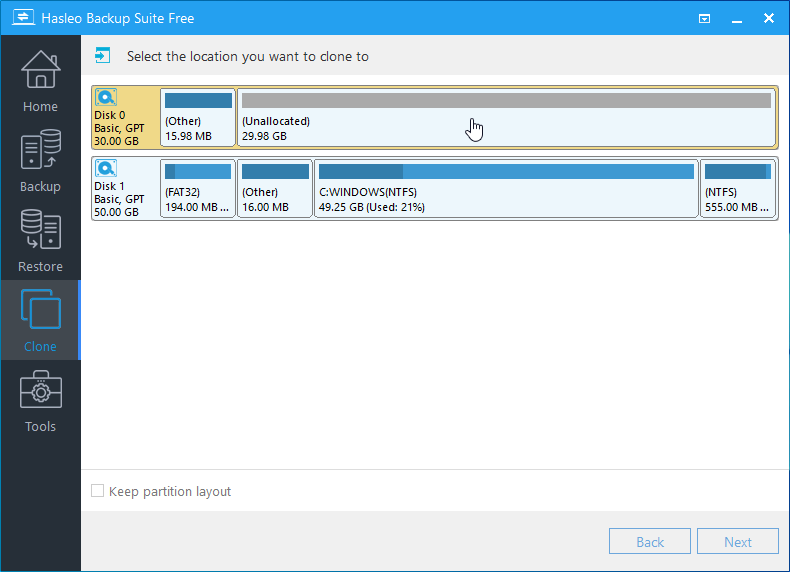Open the Home section icon
The image size is (790, 572).
click(40, 70)
